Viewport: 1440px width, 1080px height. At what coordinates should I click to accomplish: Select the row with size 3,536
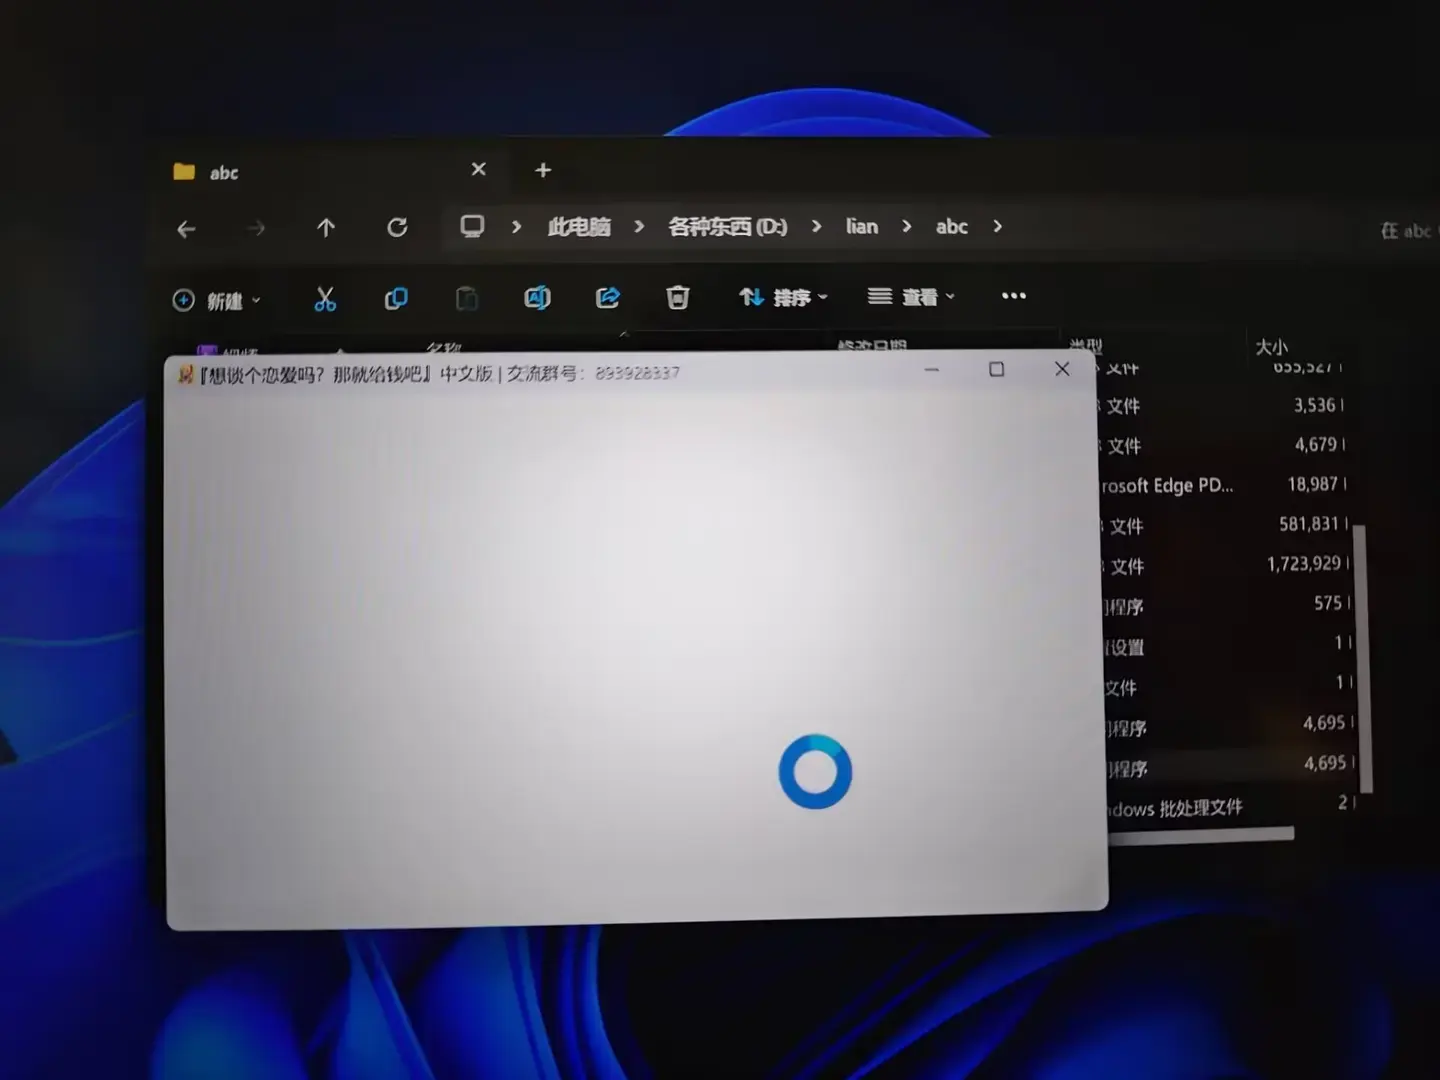pyautogui.click(x=1223, y=405)
